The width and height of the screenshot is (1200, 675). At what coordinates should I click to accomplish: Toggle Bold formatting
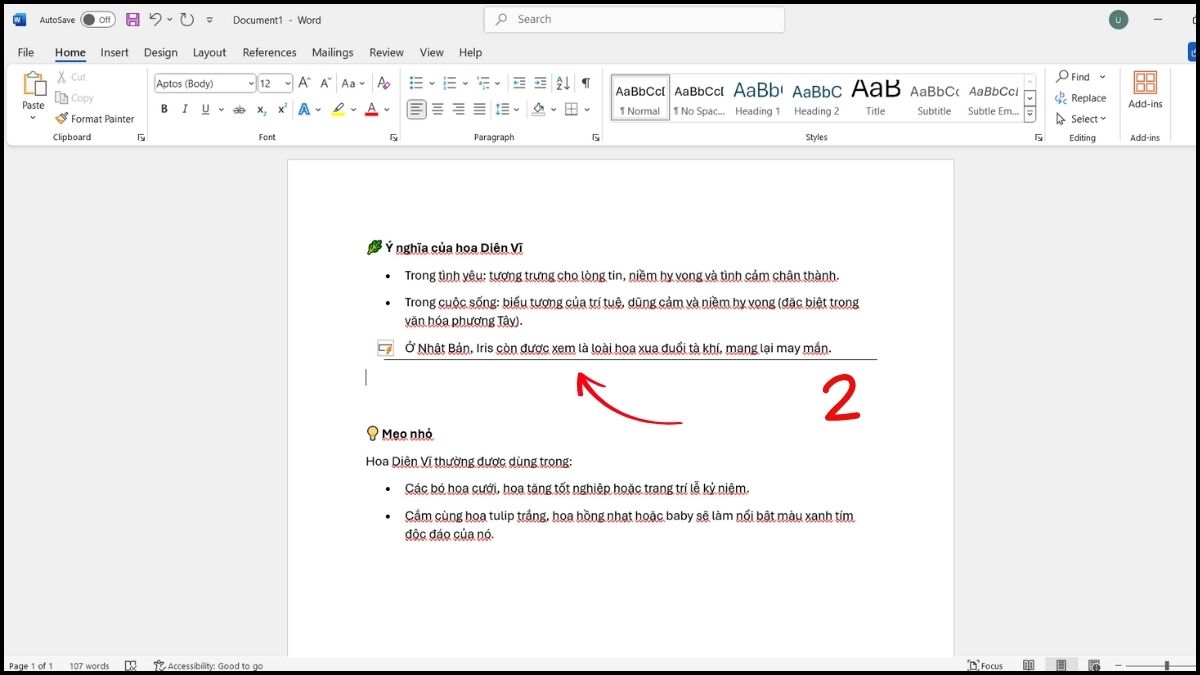[164, 110]
